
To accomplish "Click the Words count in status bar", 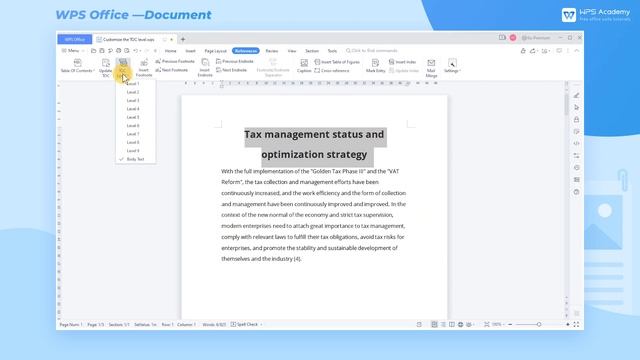I will click(214, 324).
